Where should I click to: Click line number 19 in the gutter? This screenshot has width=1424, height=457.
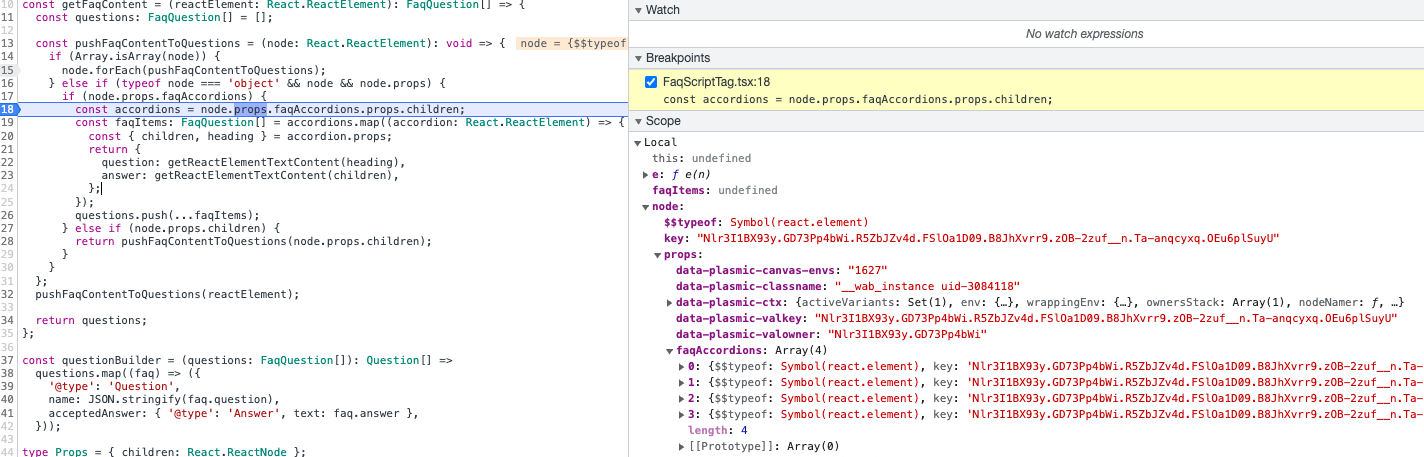(x=8, y=122)
